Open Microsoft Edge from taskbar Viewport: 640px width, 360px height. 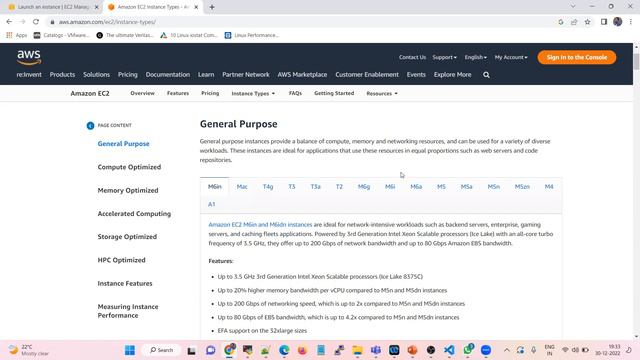coord(284,350)
